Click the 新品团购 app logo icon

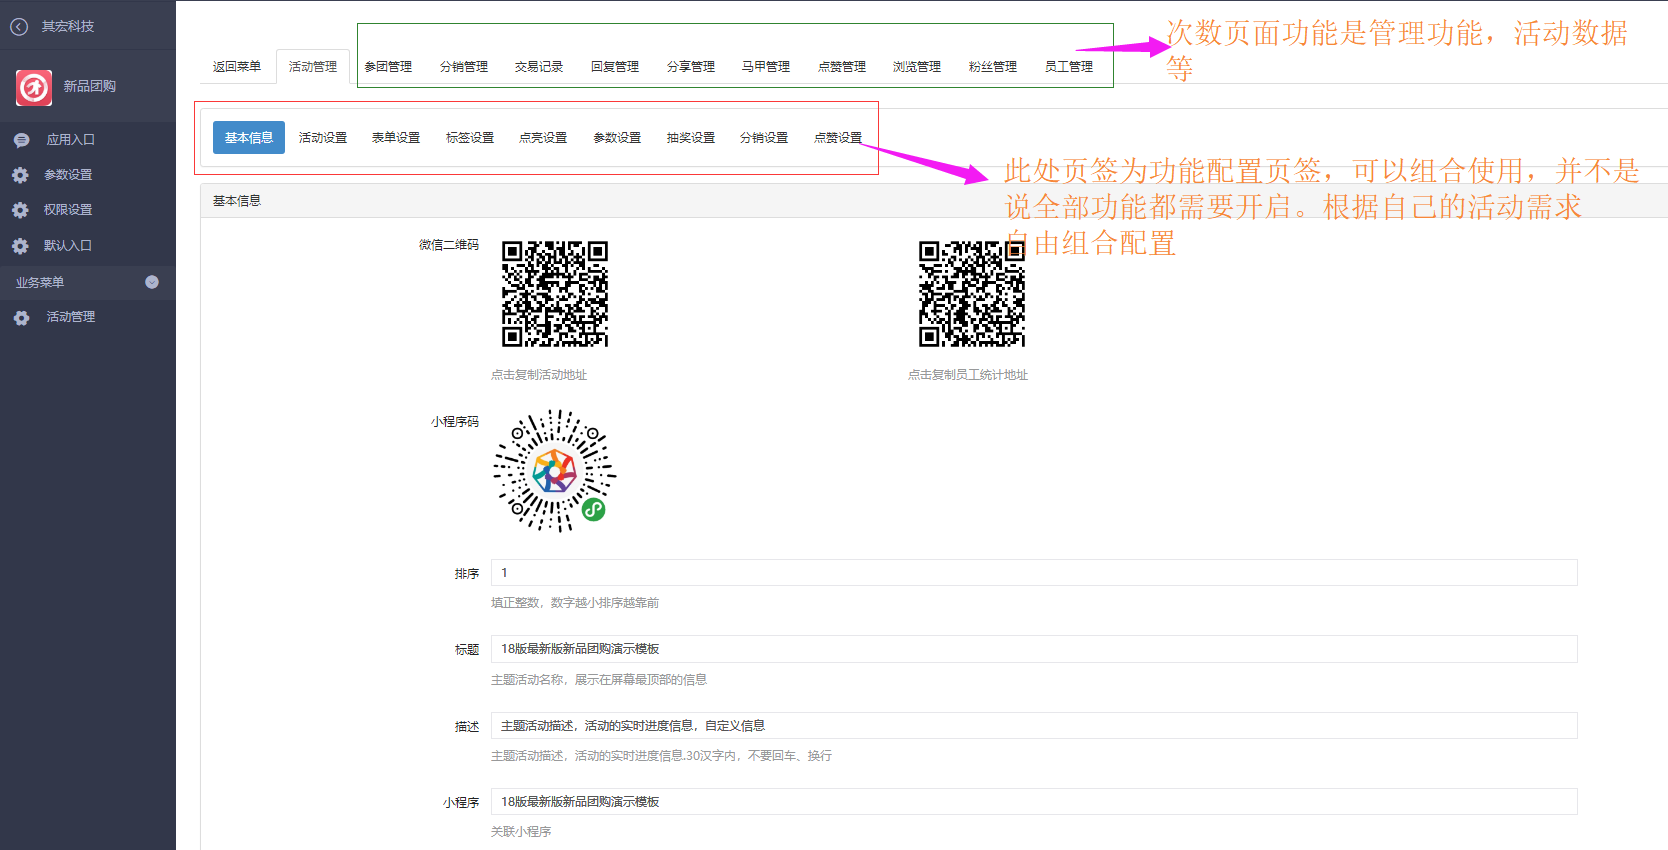[34, 87]
